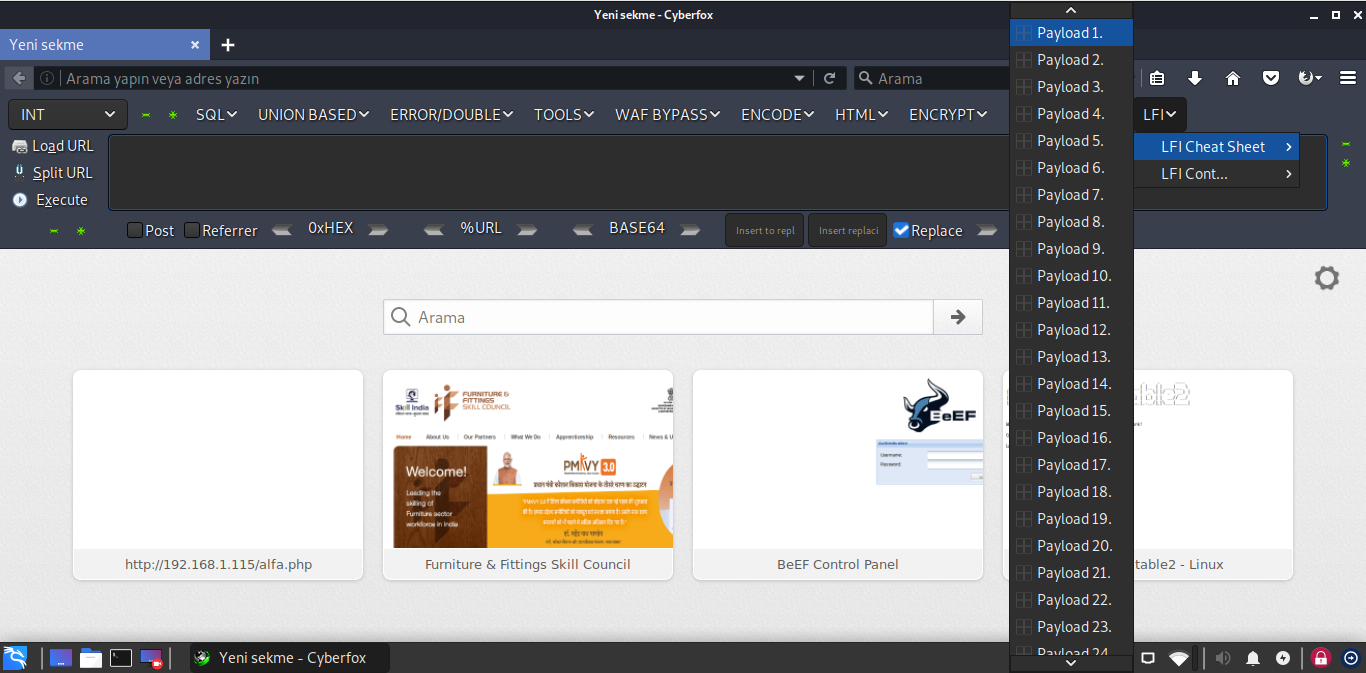The image size is (1366, 673).
Task: Click the plus icon to open new tab
Action: (x=228, y=45)
